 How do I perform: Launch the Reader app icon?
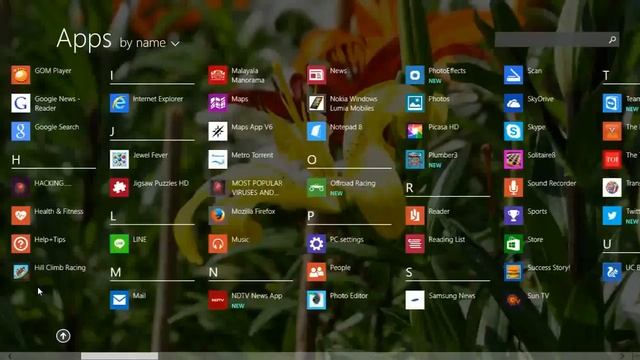coord(415,216)
